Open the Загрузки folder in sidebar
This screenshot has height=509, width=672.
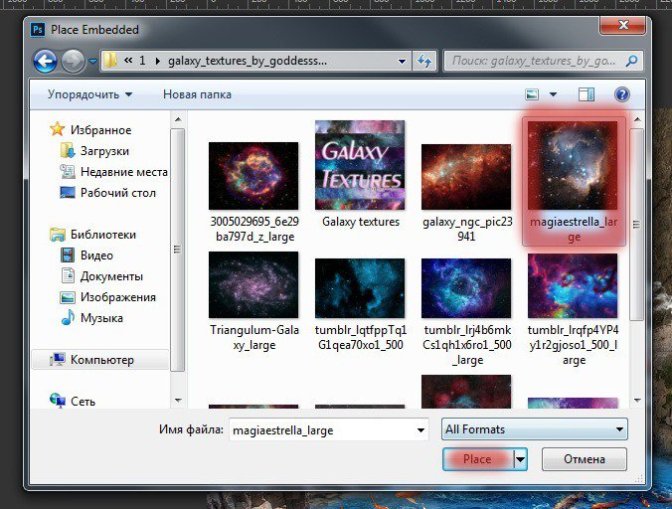(x=104, y=150)
